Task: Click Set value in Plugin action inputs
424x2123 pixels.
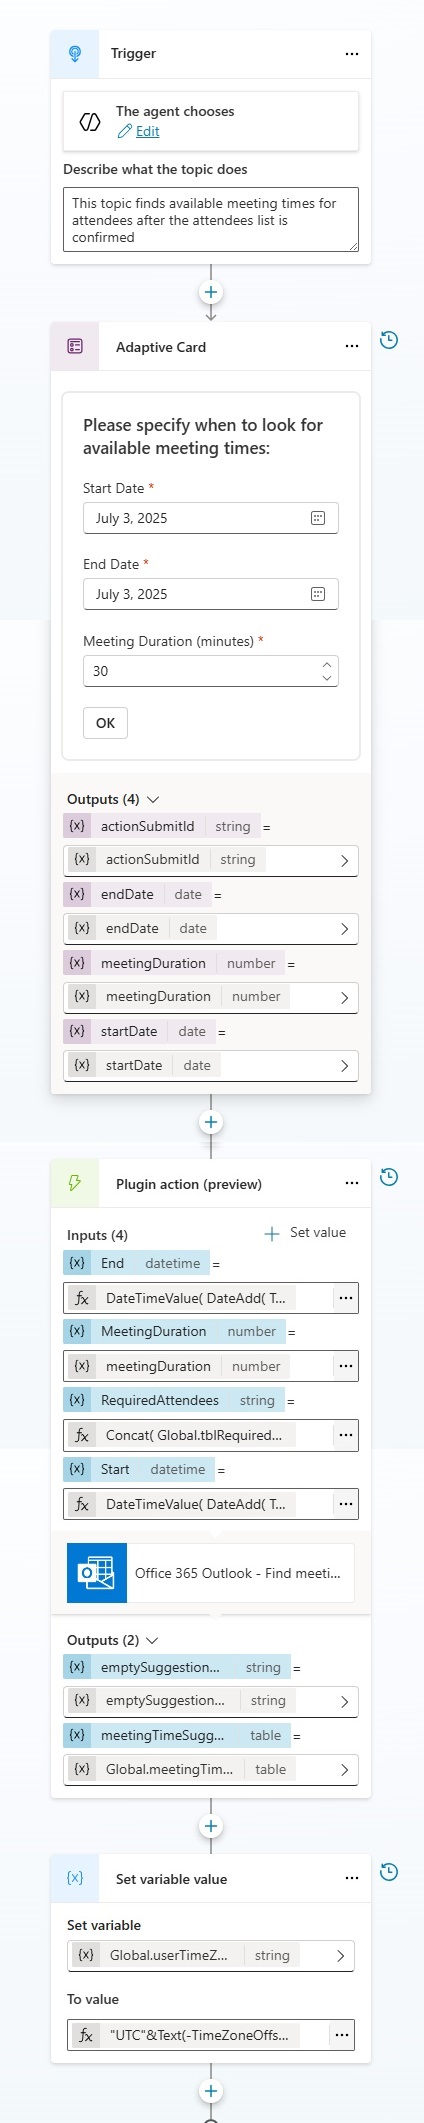Action: 305,1233
